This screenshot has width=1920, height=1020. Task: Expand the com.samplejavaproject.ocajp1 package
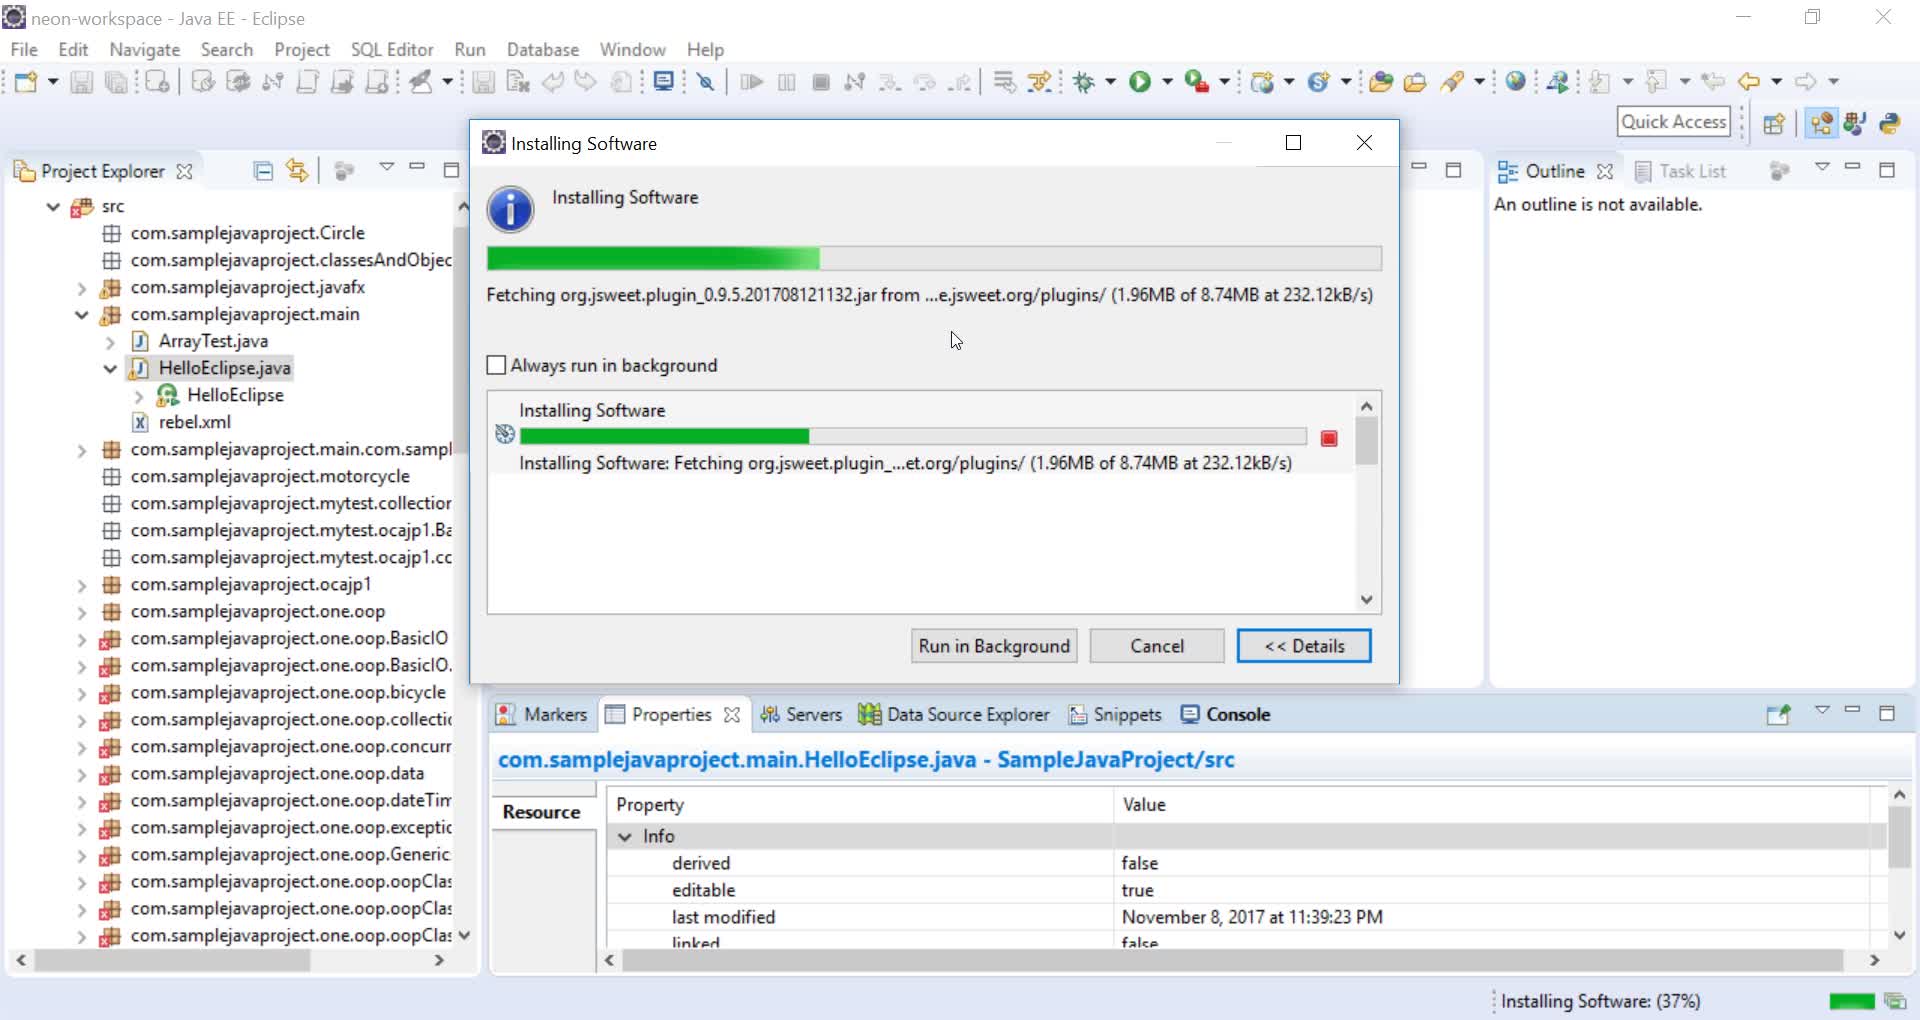81,584
